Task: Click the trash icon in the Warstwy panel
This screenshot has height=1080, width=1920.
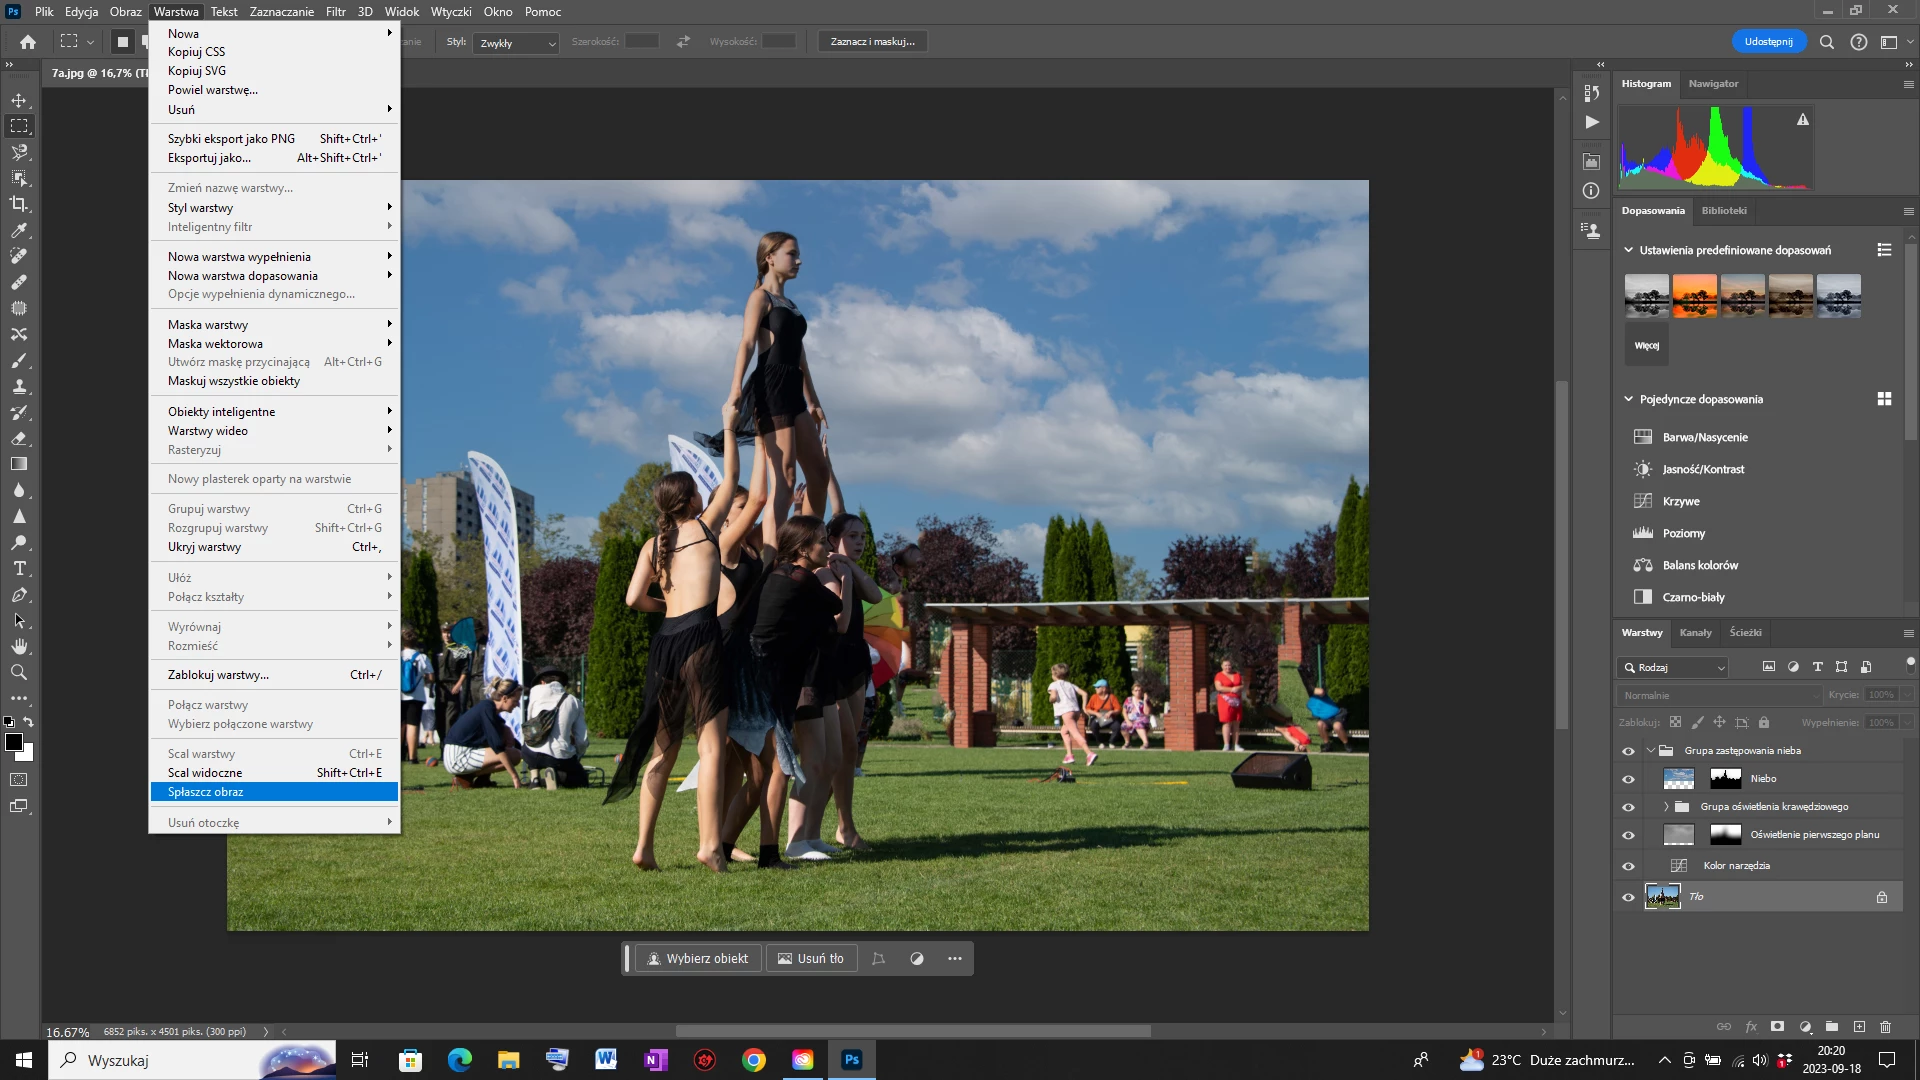Action: click(x=1885, y=1027)
